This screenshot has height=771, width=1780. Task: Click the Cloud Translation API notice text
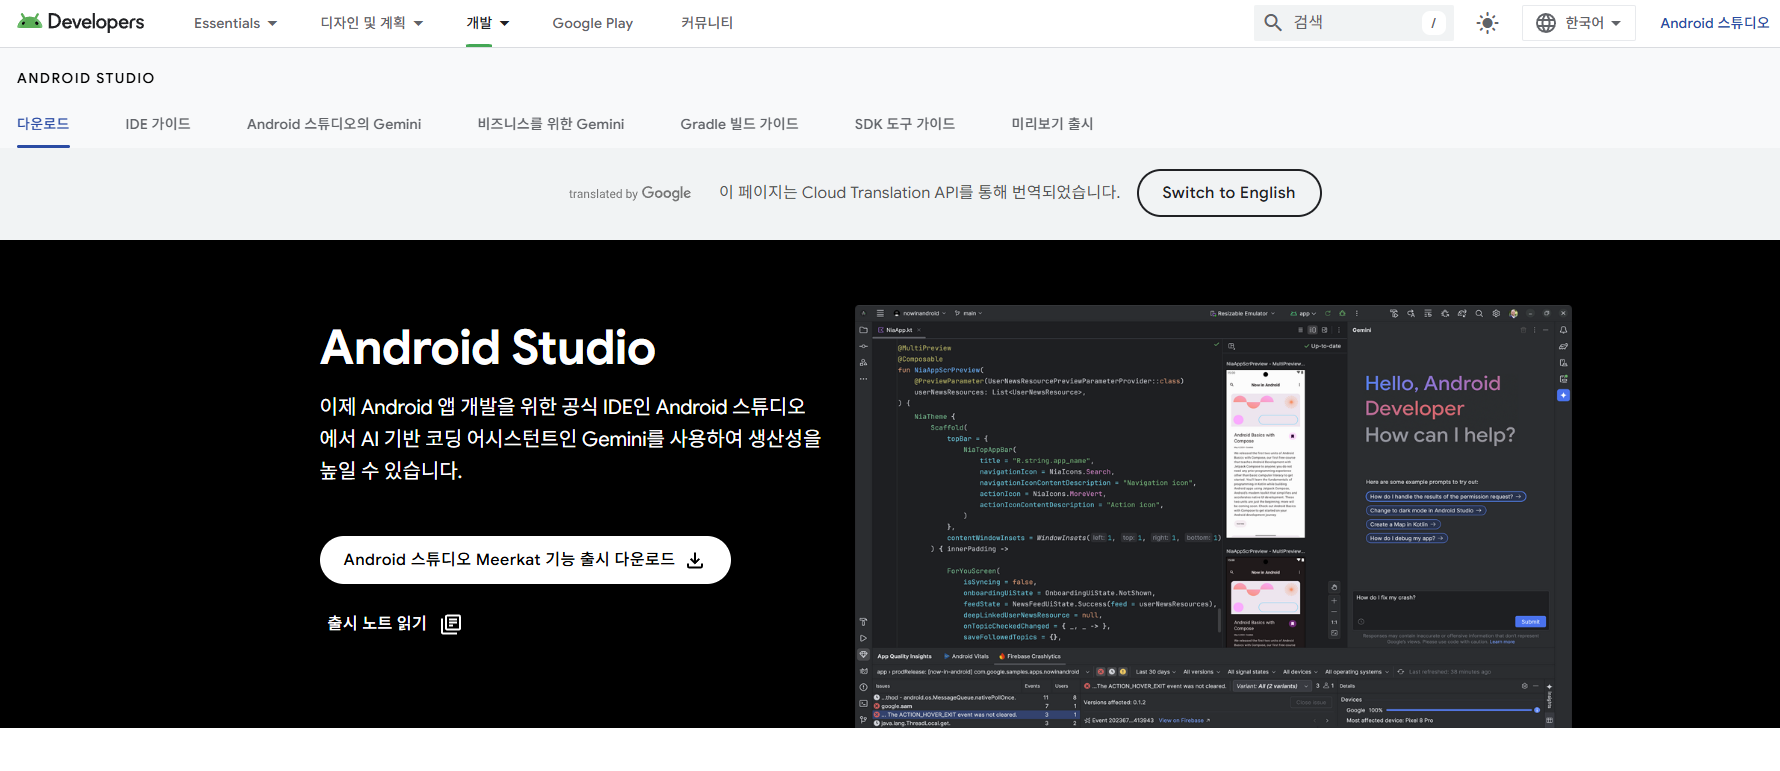[x=920, y=192]
